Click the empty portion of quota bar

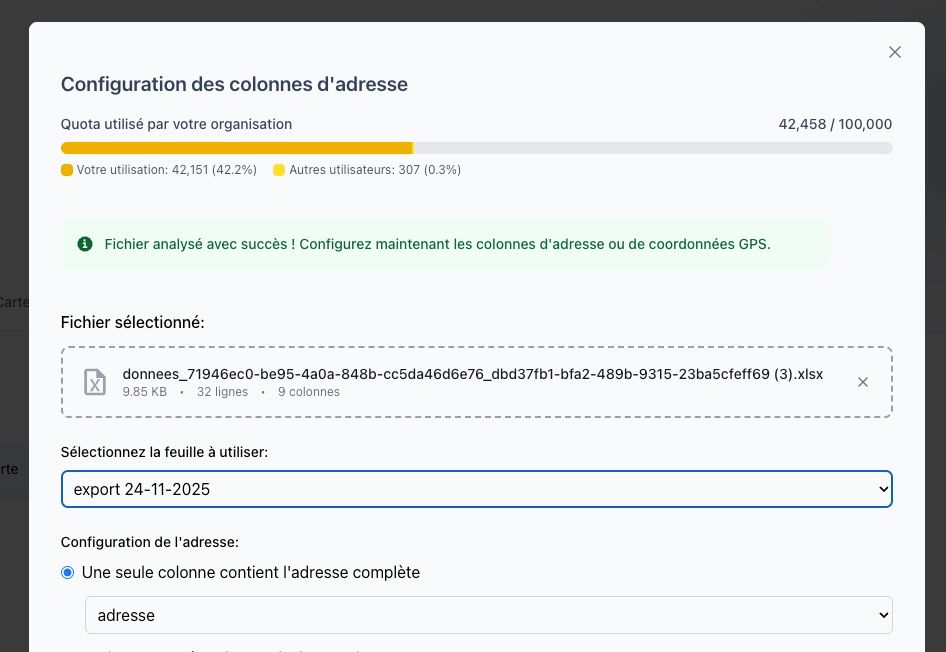(652, 148)
